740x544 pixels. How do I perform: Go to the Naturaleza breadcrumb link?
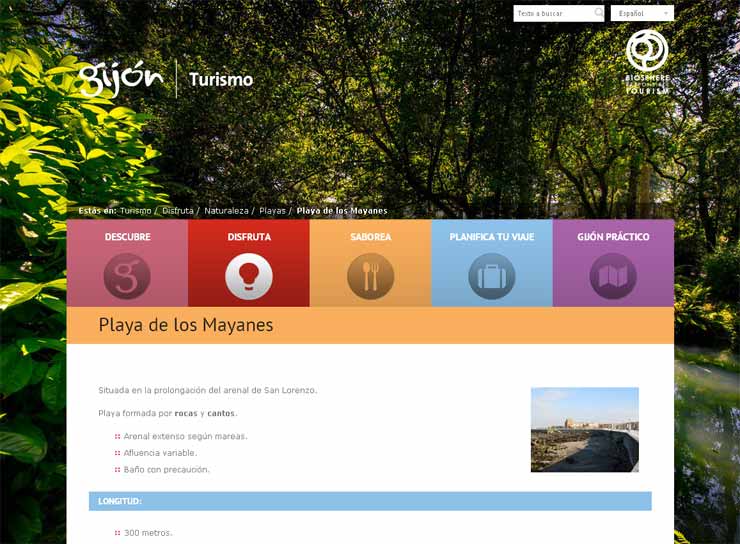[226, 211]
